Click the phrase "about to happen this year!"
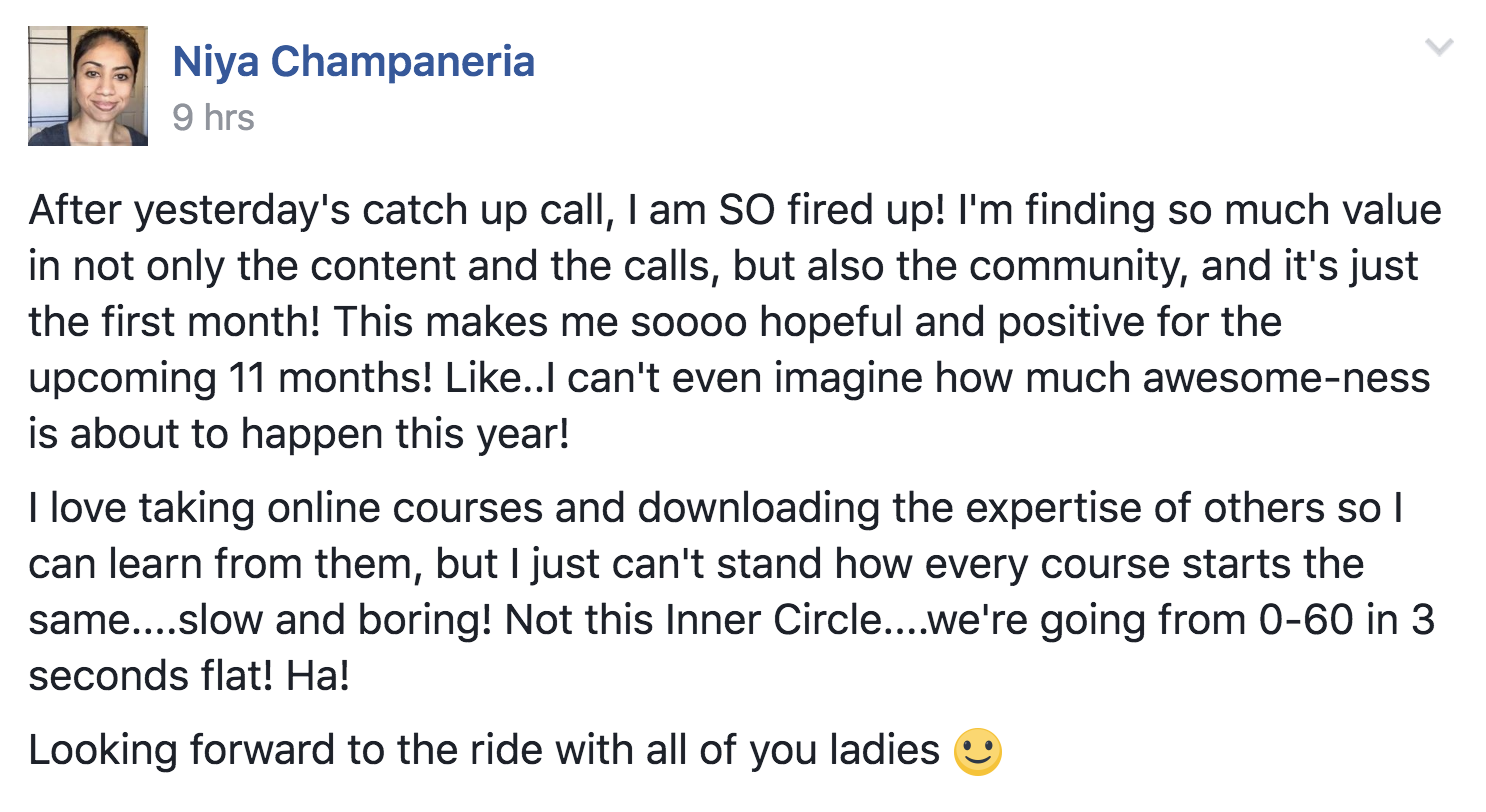The width and height of the screenshot is (1486, 812). 320,436
